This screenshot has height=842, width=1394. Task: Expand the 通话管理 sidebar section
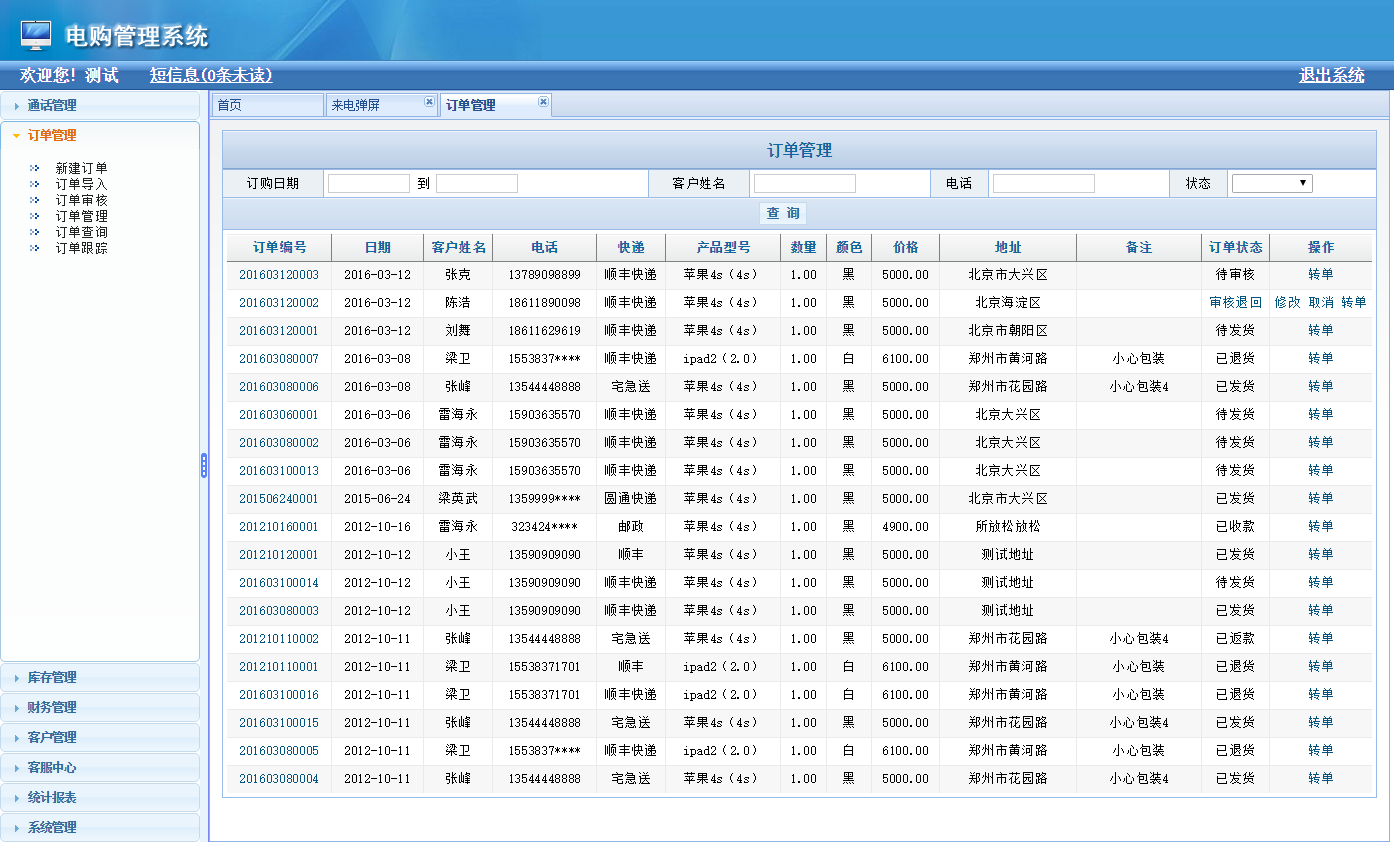pyautogui.click(x=100, y=105)
